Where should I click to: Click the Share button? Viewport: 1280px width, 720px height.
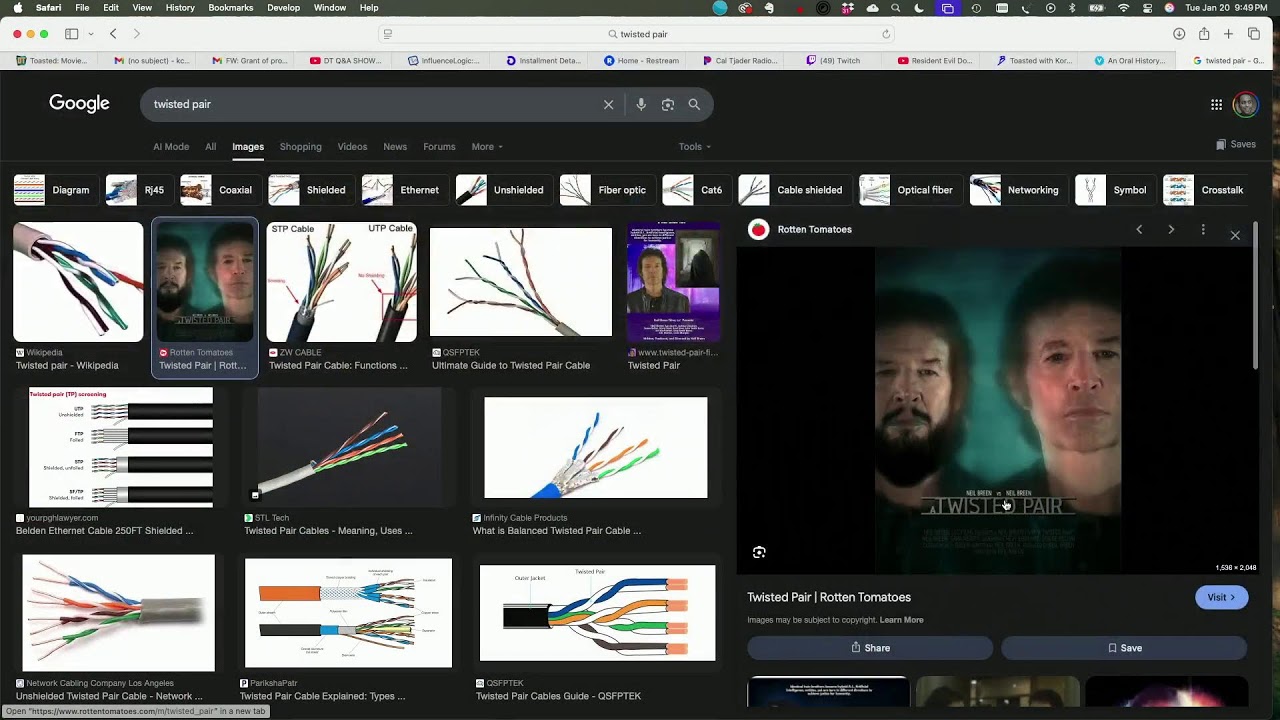coord(870,648)
